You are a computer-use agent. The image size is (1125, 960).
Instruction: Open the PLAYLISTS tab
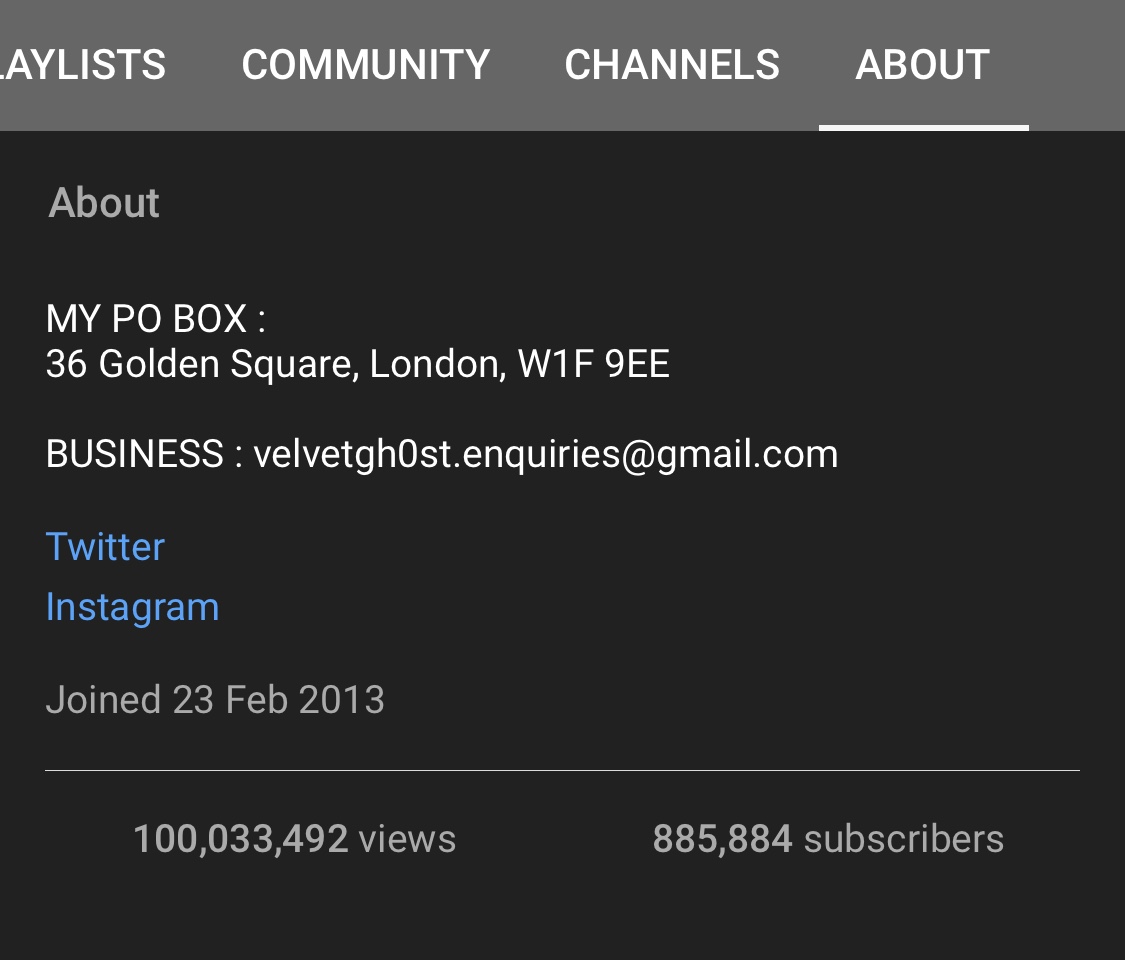click(x=83, y=65)
